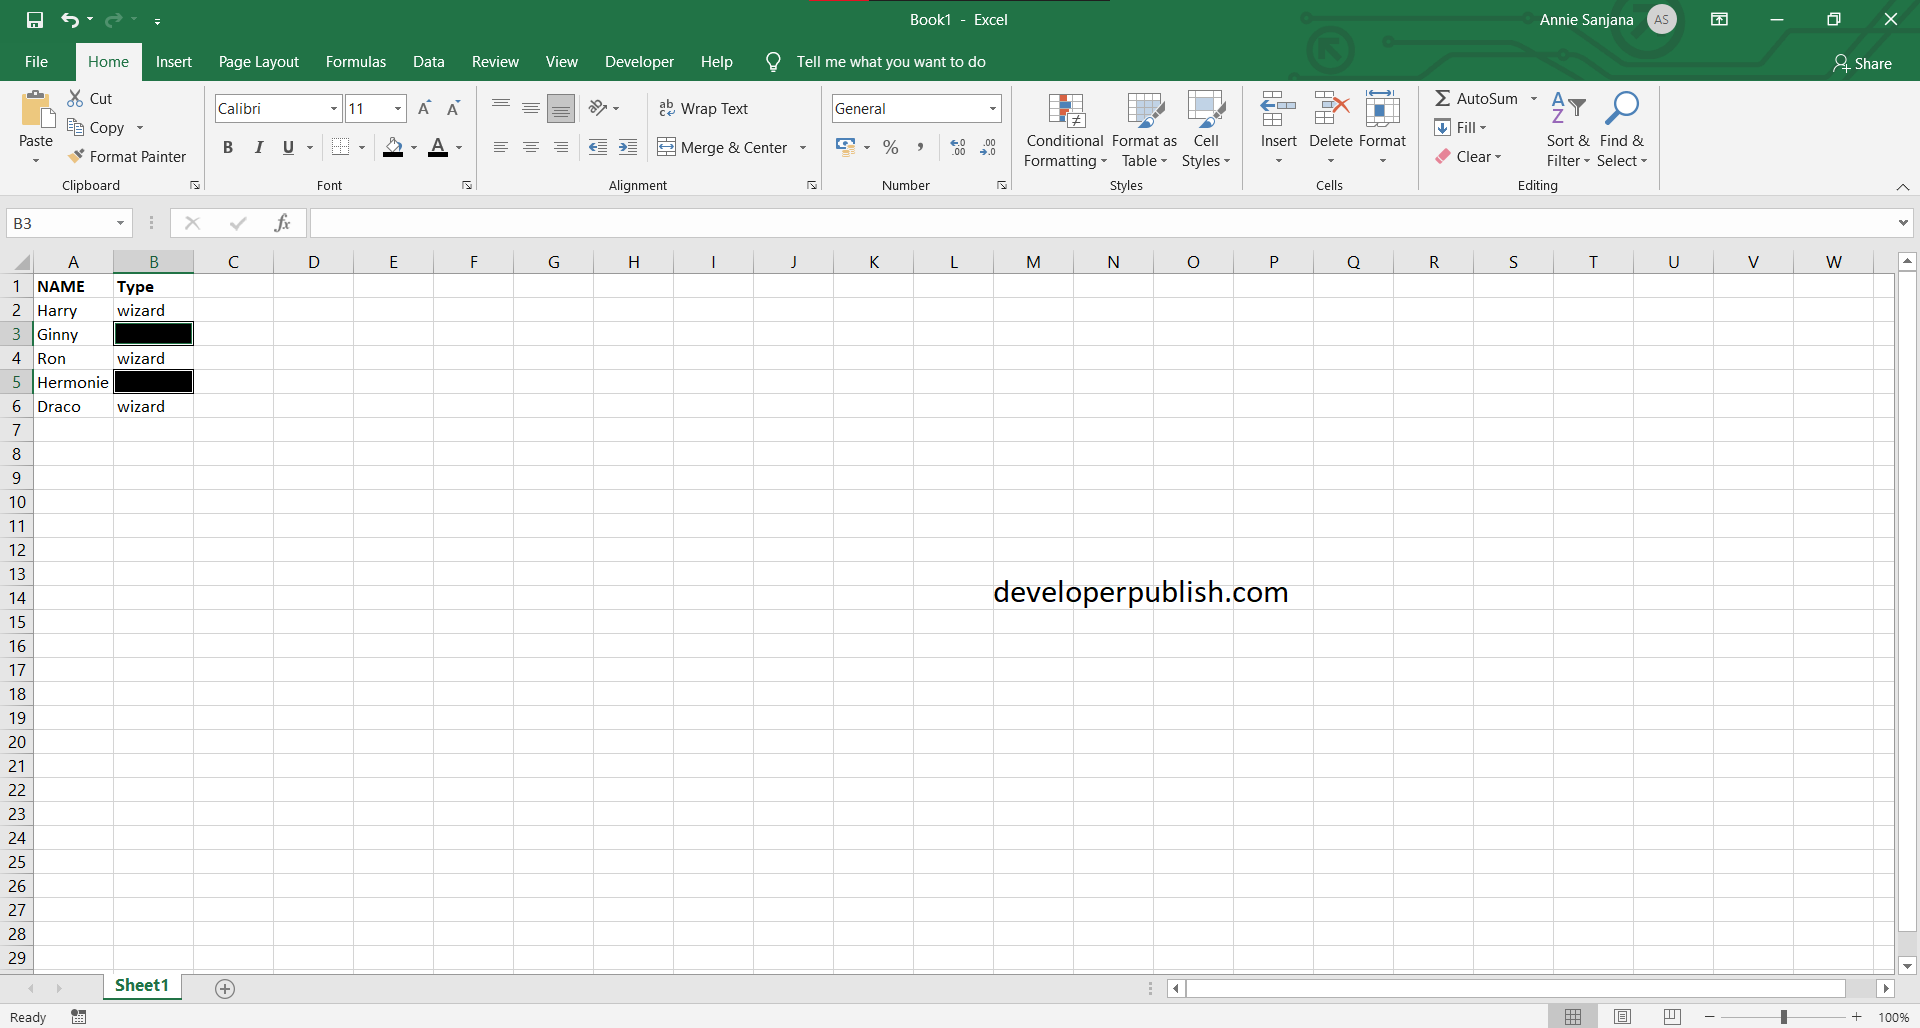Click the Copy button
1920x1028 pixels.
pos(96,127)
